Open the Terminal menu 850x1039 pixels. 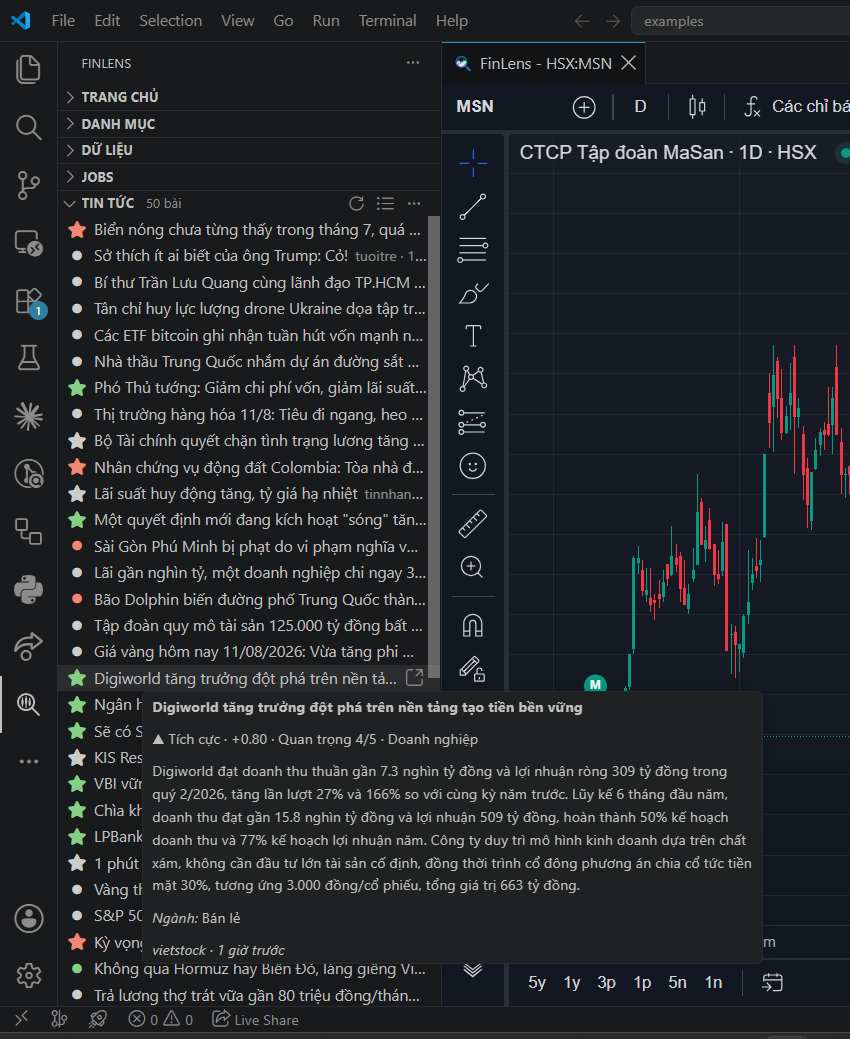coord(388,21)
